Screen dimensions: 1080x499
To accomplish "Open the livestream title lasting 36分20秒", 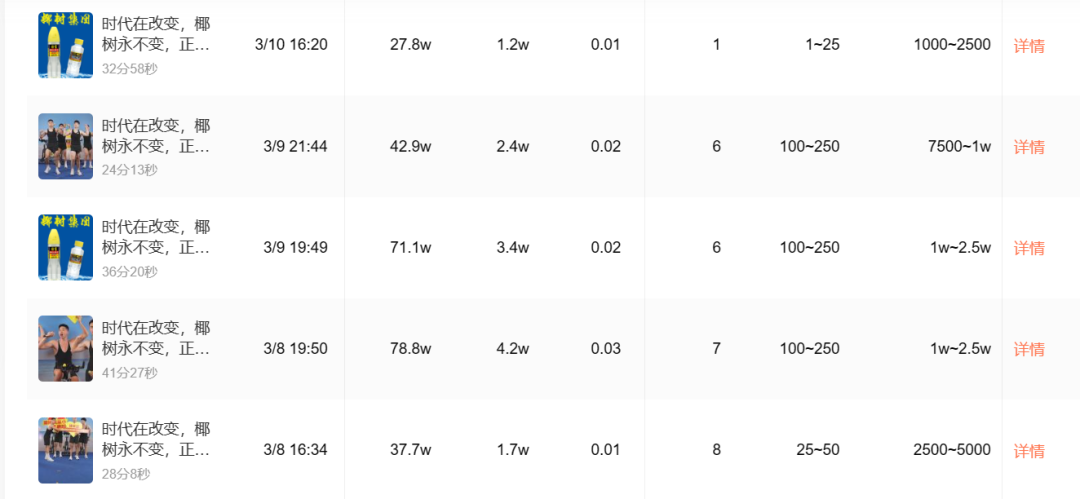I will pyautogui.click(x=156, y=237).
